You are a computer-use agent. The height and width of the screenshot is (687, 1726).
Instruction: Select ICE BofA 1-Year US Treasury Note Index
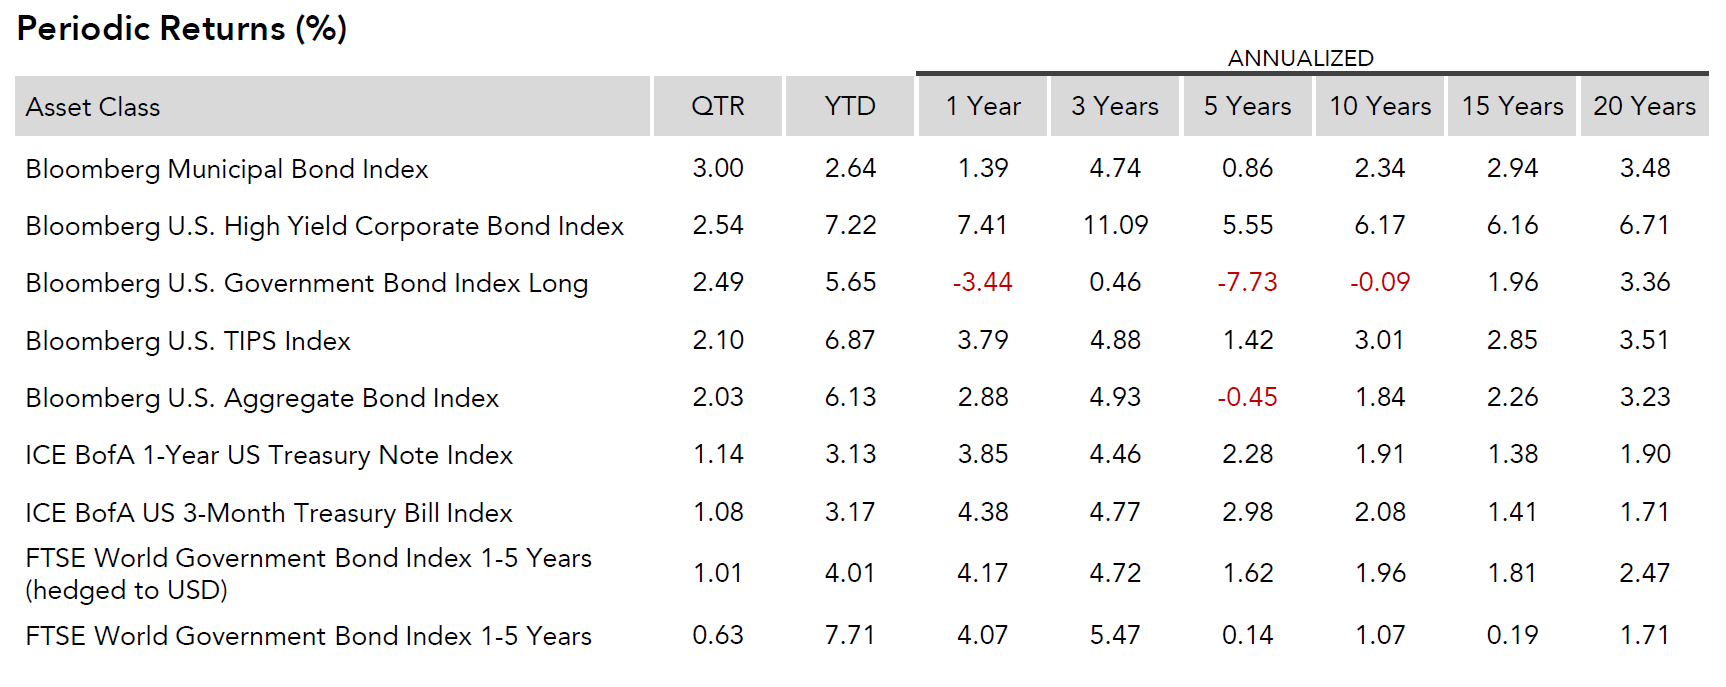[269, 455]
